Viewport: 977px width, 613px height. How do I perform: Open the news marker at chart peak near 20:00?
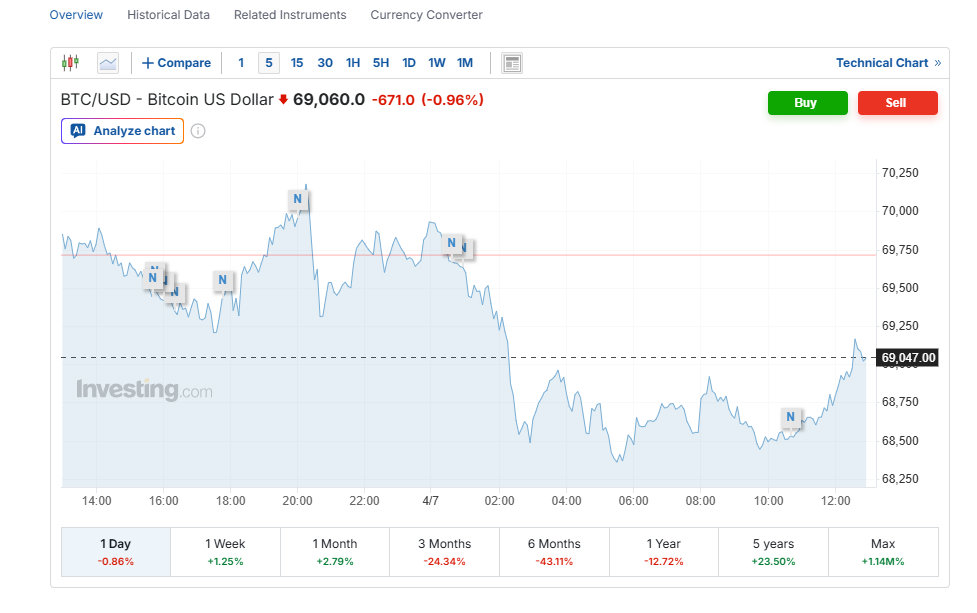coord(297,199)
